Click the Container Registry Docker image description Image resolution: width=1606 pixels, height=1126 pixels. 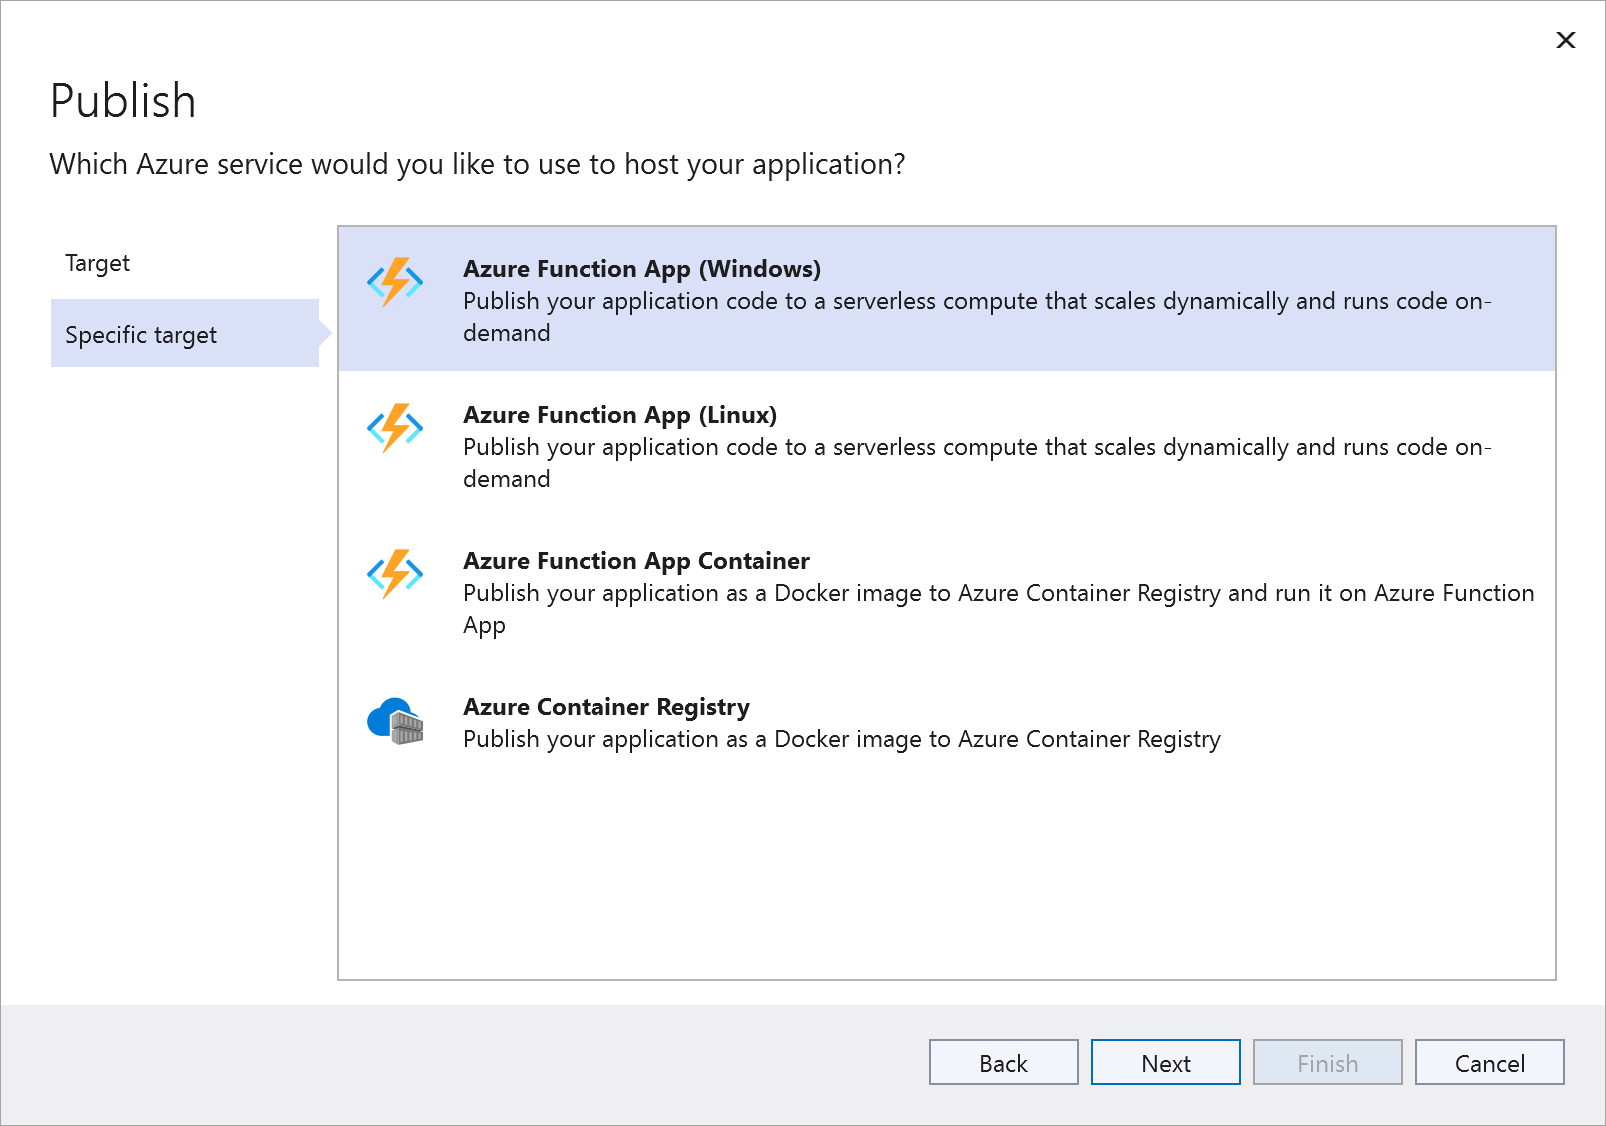point(842,739)
